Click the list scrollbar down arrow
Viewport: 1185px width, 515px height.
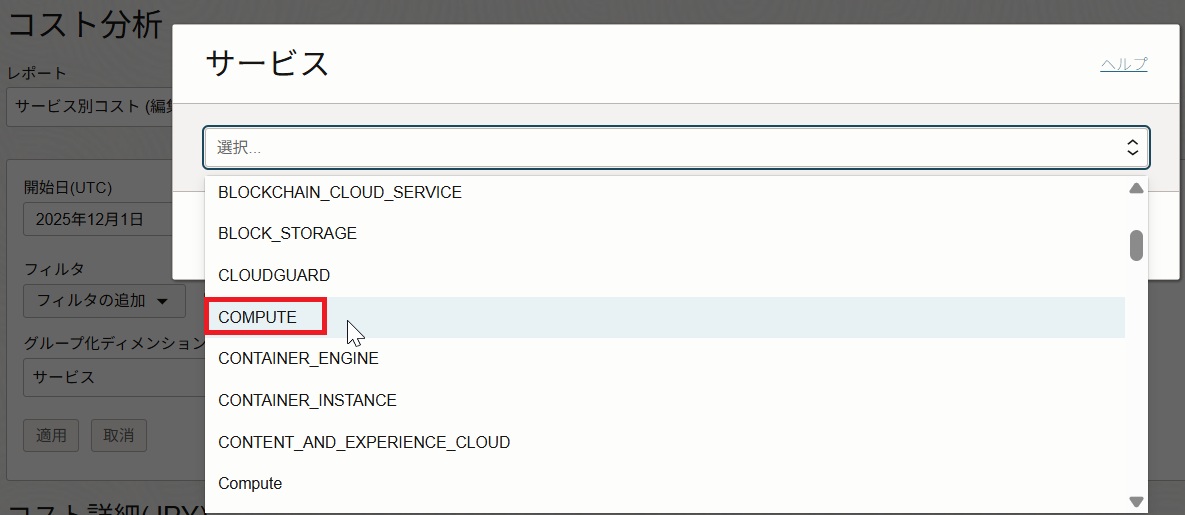(1136, 501)
